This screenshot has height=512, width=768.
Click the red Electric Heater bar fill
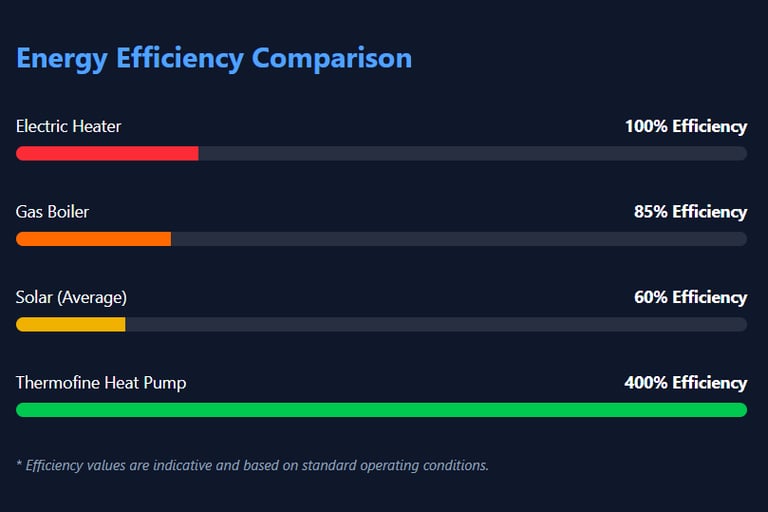pyautogui.click(x=107, y=153)
